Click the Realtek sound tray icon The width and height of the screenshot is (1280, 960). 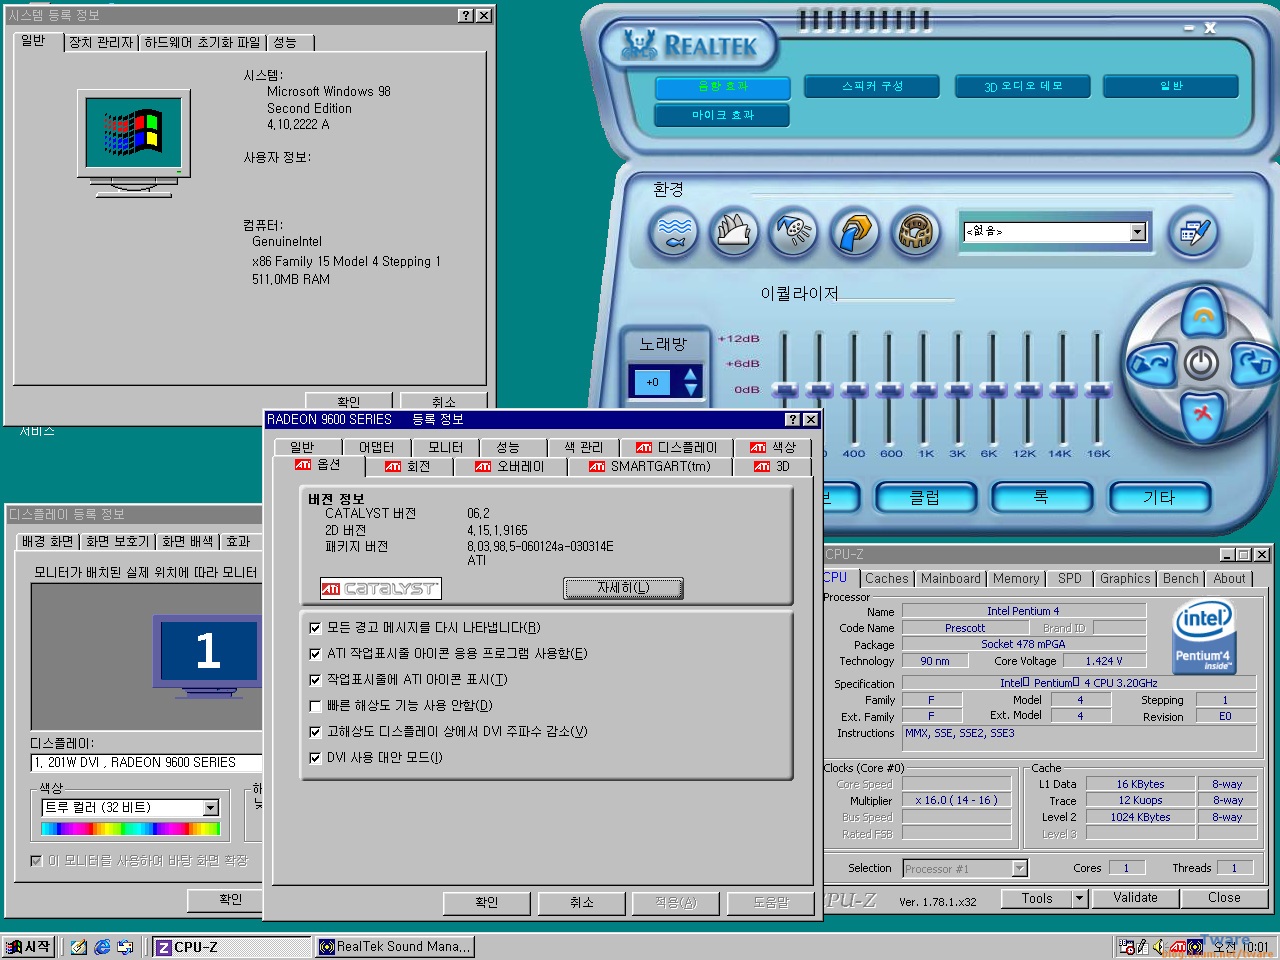pos(1195,946)
